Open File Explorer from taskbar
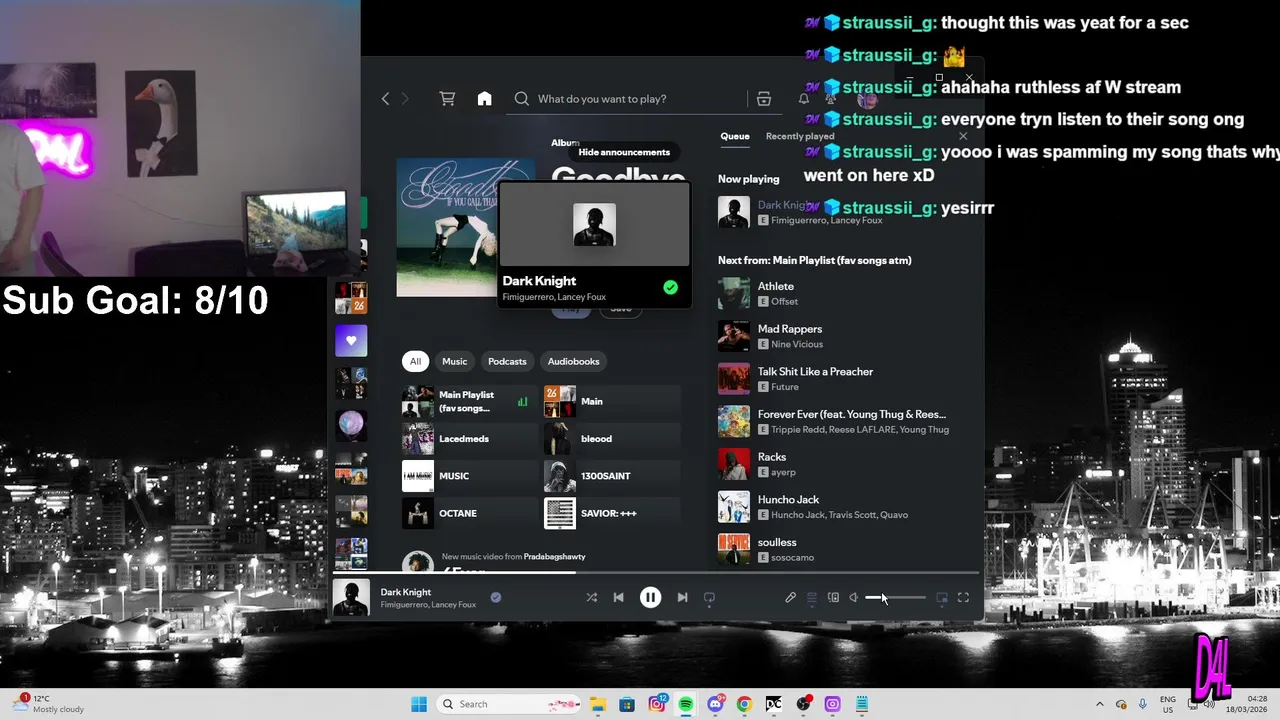 tap(598, 704)
